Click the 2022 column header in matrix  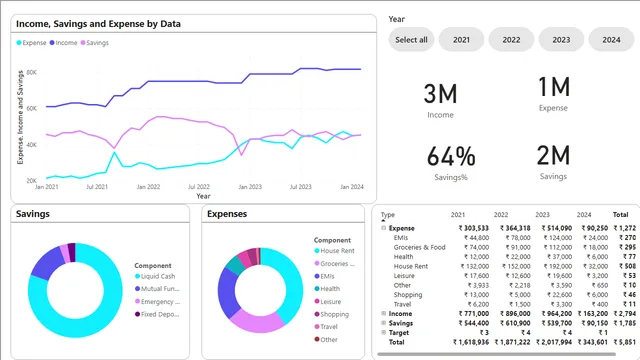coord(501,215)
